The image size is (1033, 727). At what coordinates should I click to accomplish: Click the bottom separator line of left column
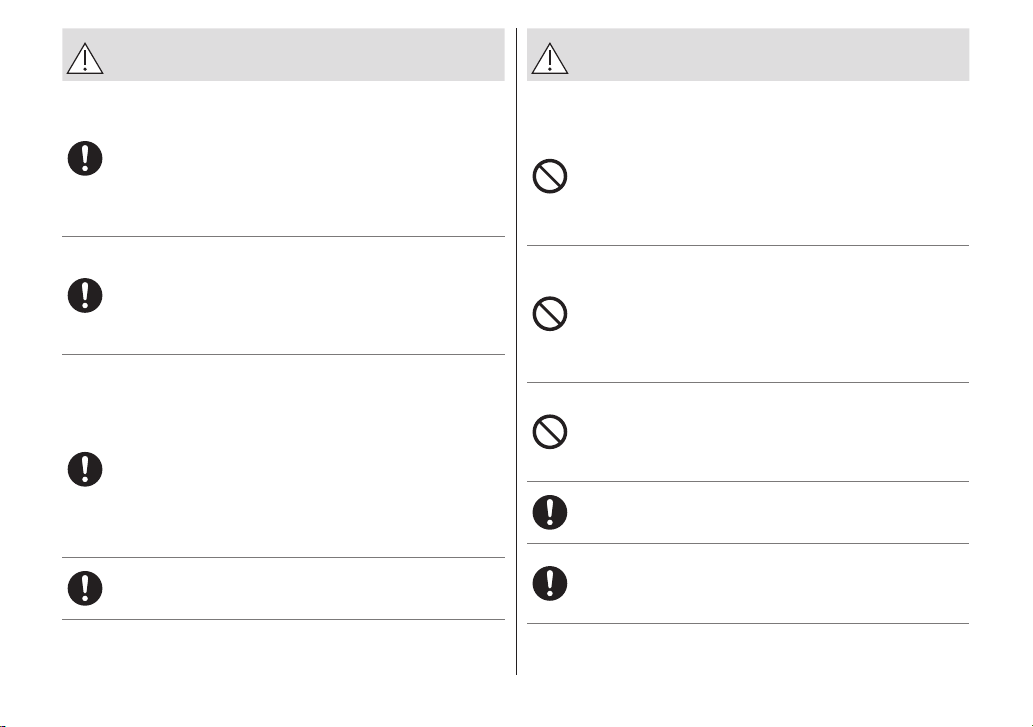[x=283, y=620]
